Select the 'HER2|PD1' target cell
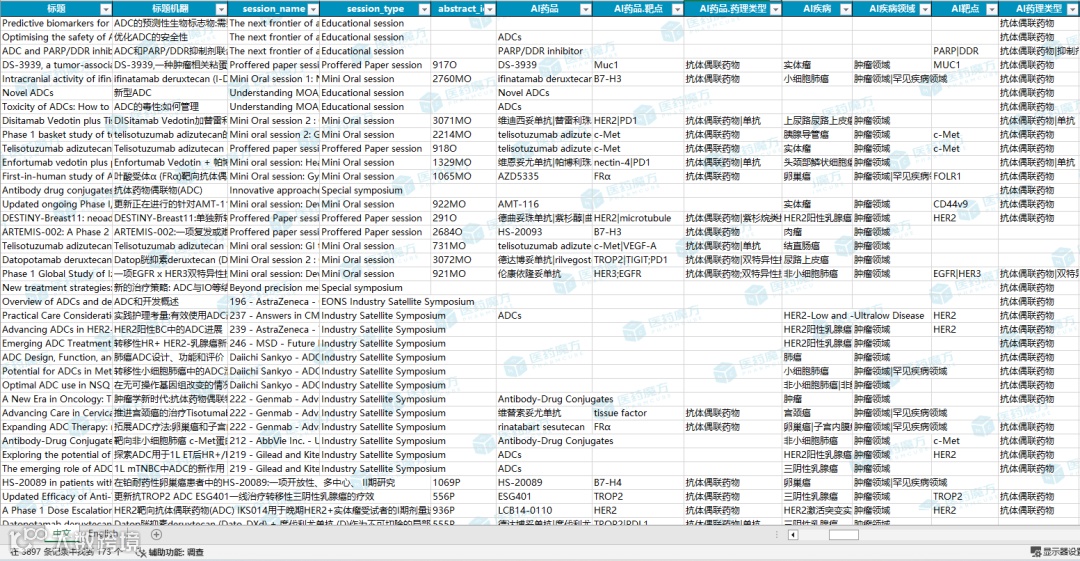This screenshot has height=561, width=1080. tap(638, 121)
